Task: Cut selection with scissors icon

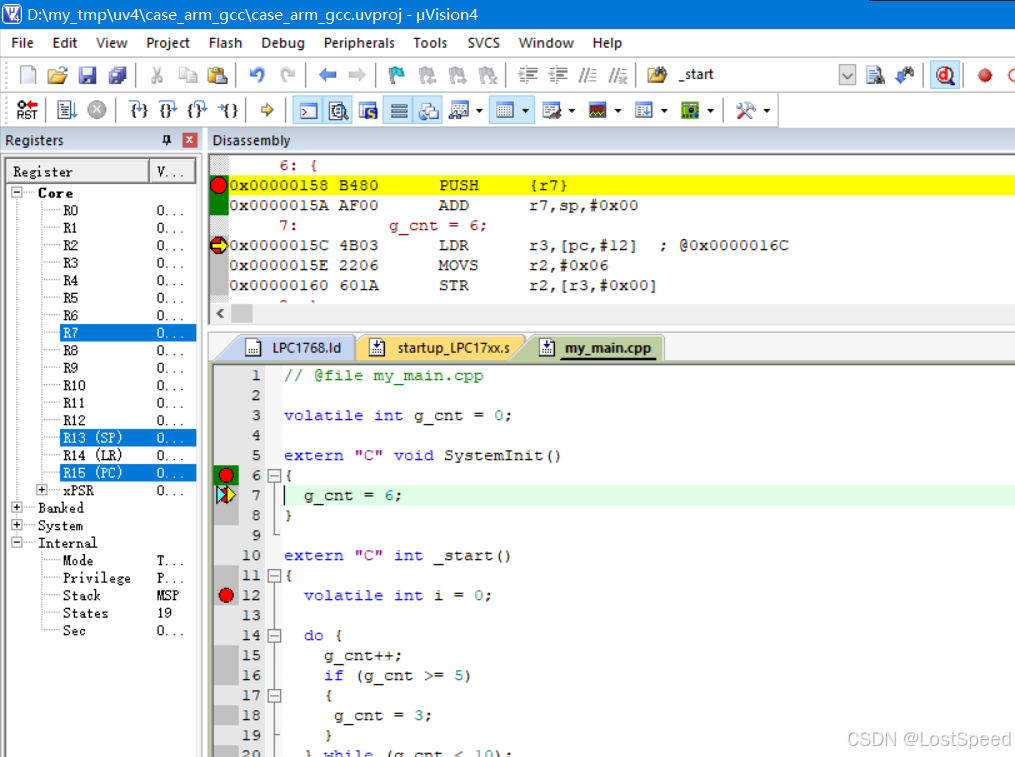Action: coord(157,75)
